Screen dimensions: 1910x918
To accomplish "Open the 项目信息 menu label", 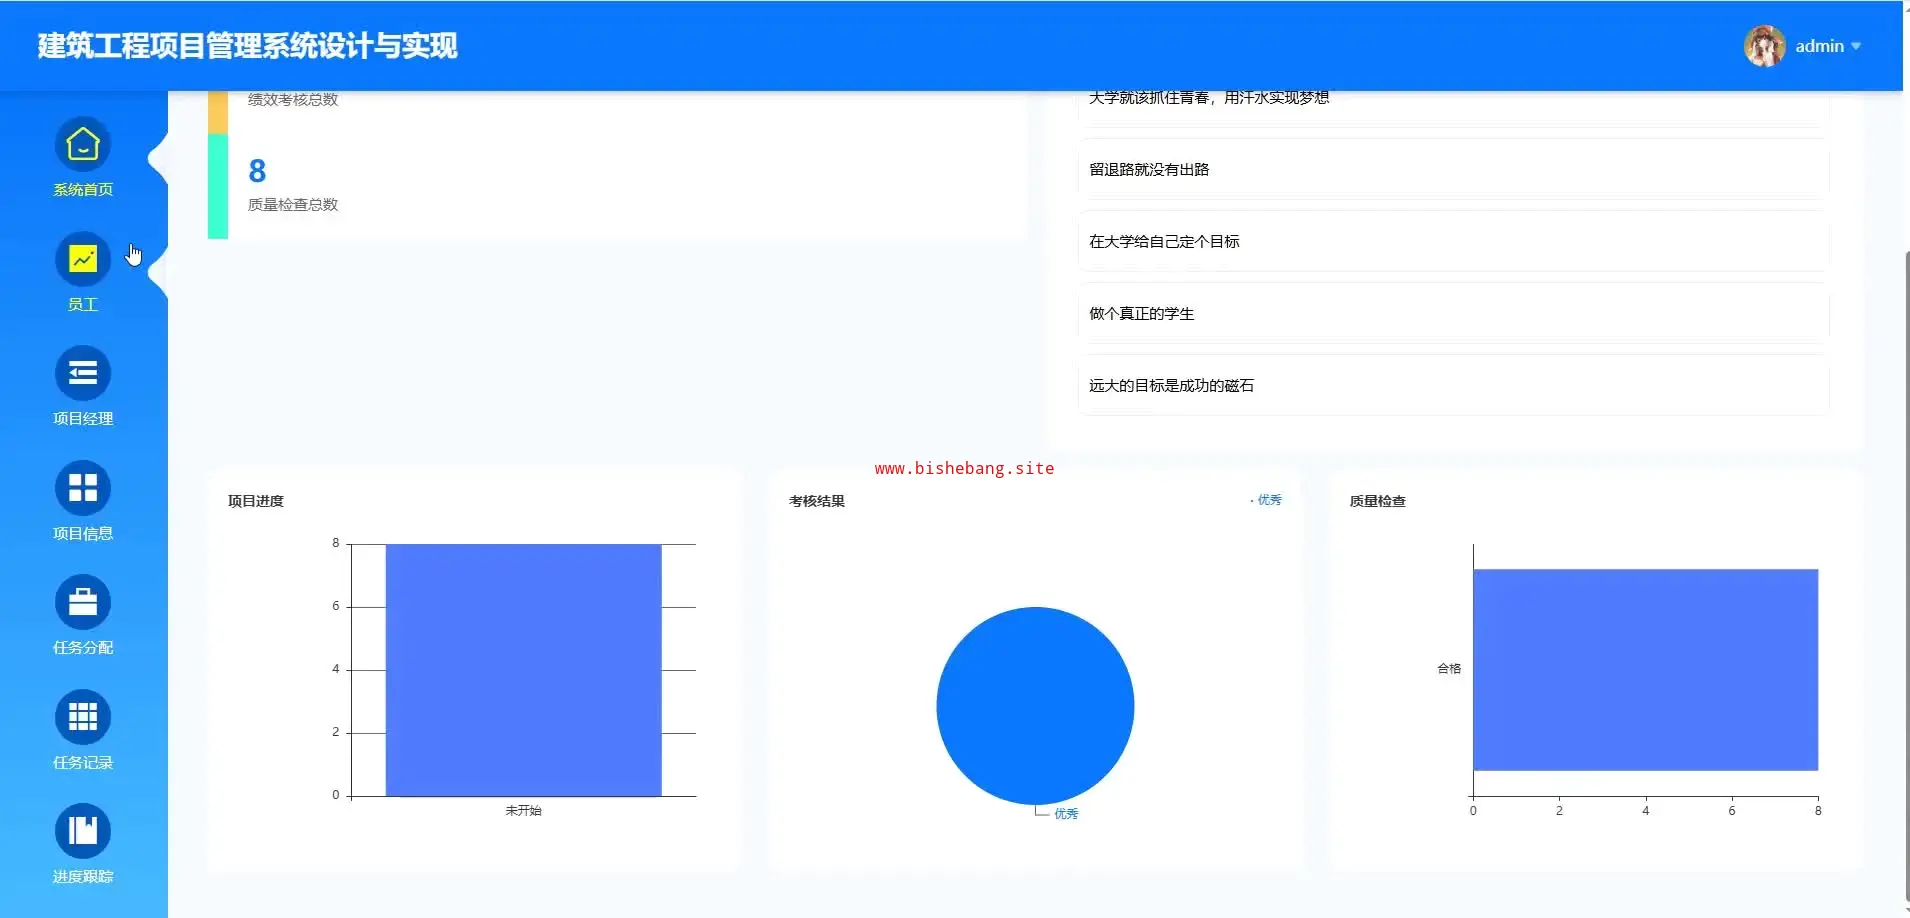I will click(83, 534).
